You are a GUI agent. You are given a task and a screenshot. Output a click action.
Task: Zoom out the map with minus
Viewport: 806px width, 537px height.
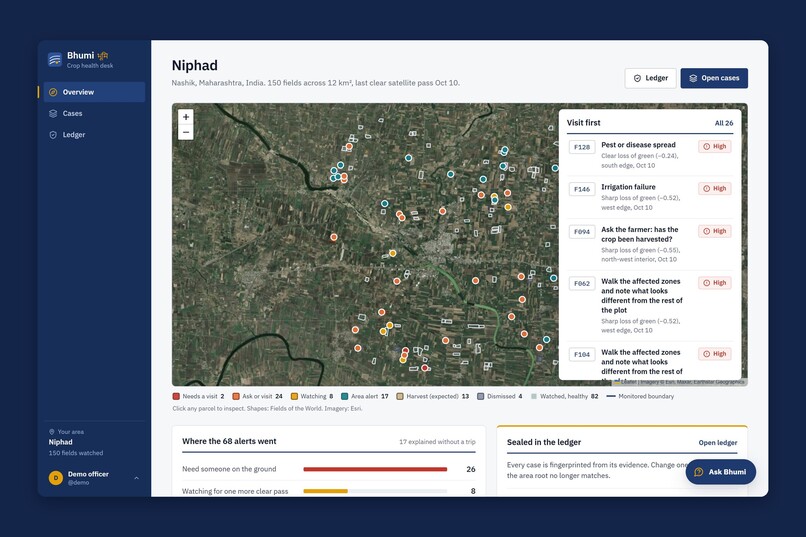(186, 132)
